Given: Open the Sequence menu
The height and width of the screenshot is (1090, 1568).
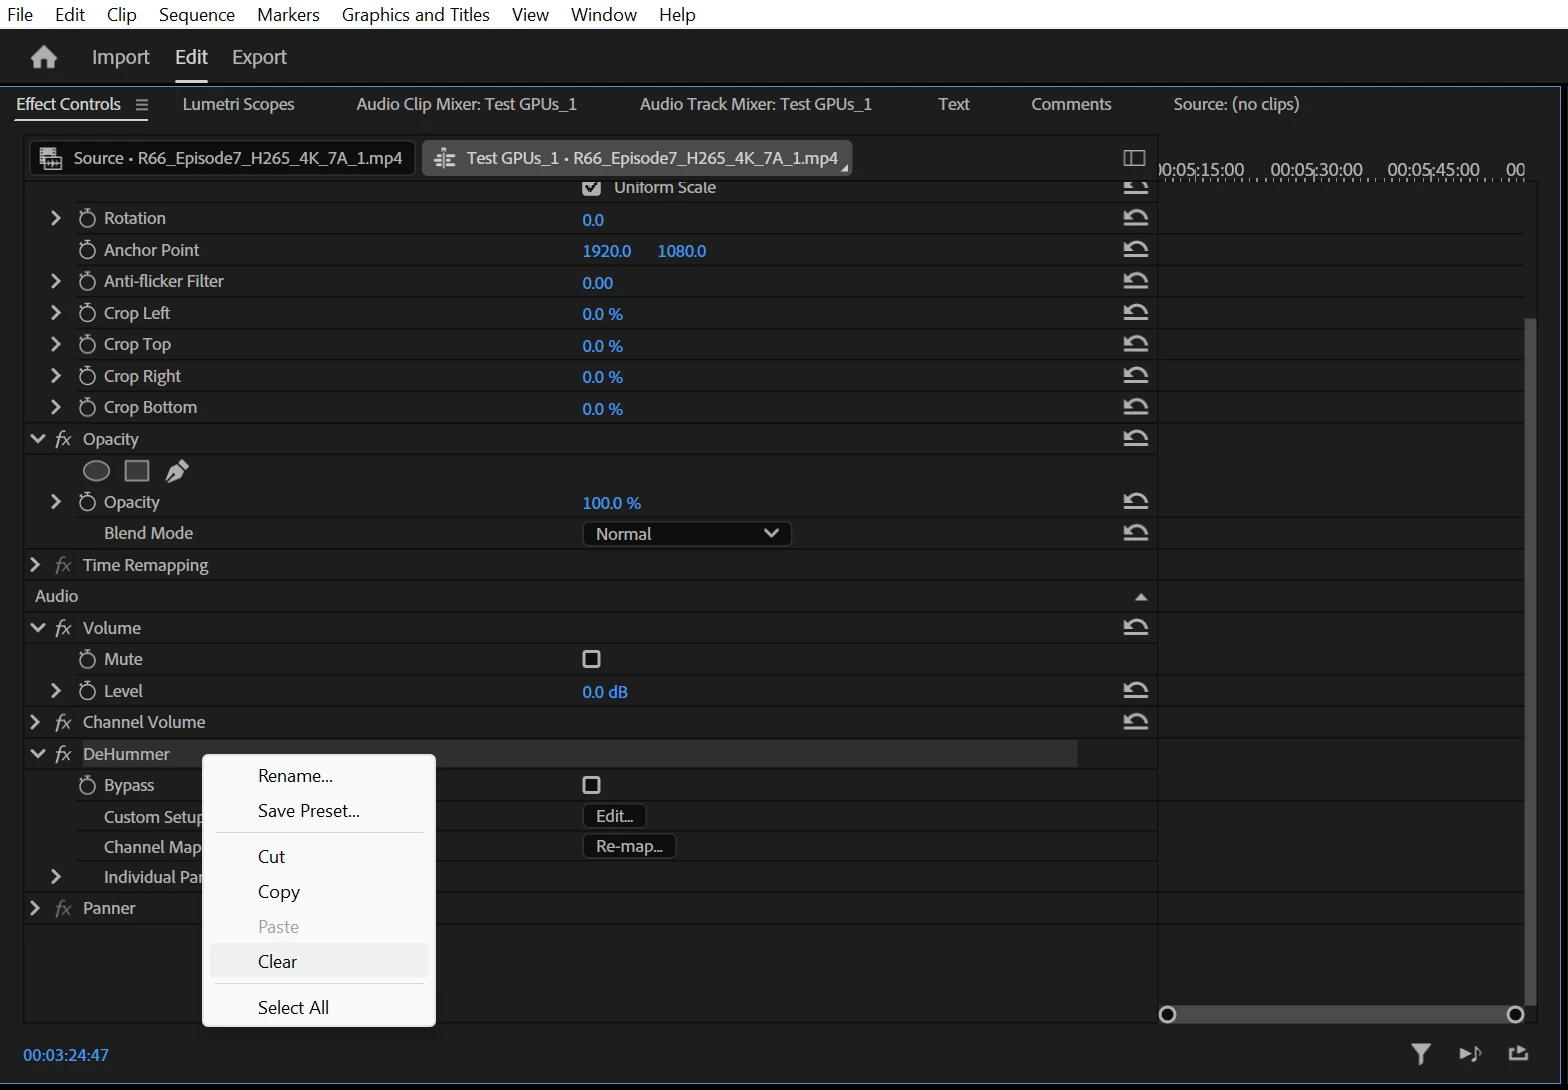Looking at the screenshot, I should tap(197, 15).
